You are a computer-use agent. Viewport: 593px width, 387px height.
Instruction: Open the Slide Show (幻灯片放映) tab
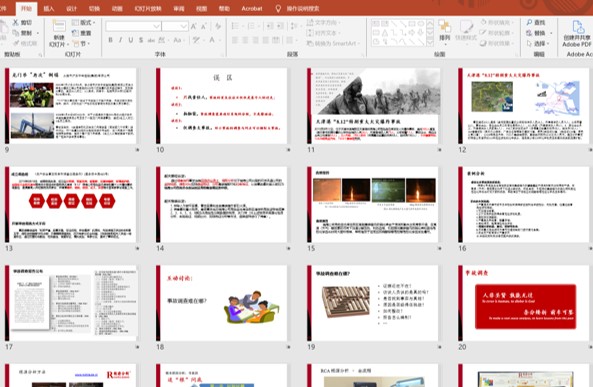click(148, 8)
